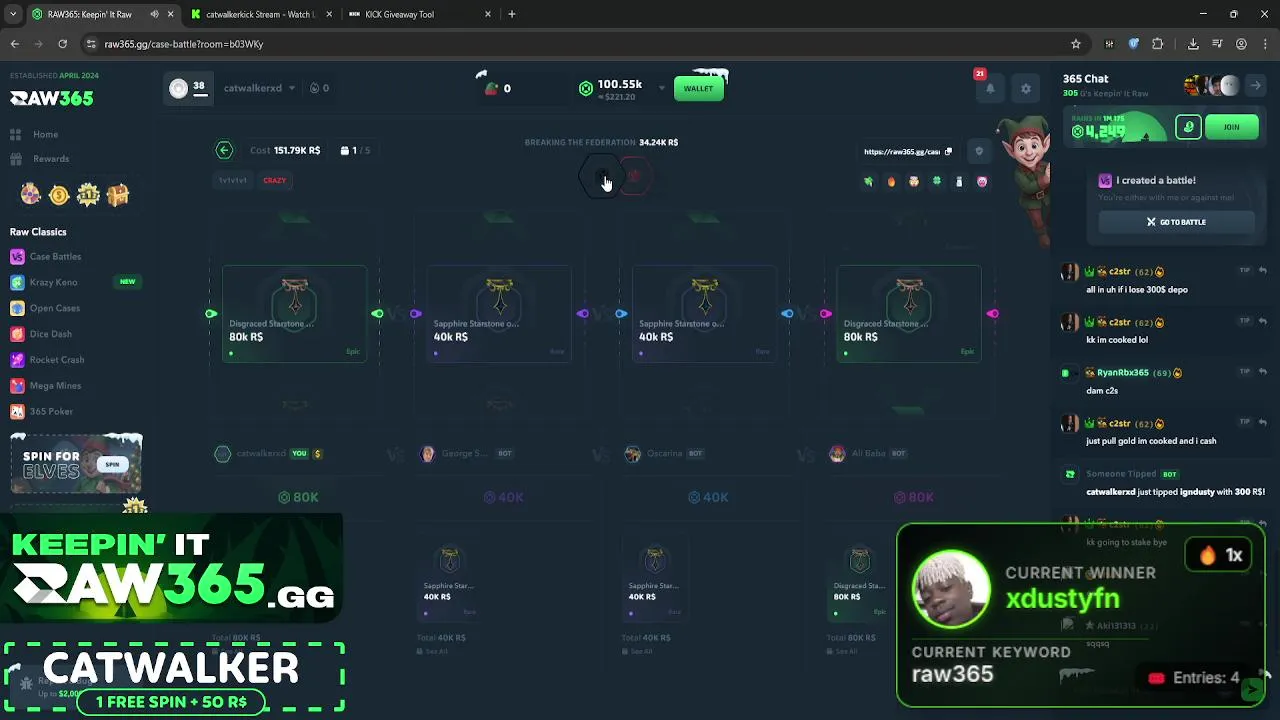This screenshot has height=720, width=1280.
Task: Reply to RyanRbx365's message
Action: pyautogui.click(x=1263, y=372)
